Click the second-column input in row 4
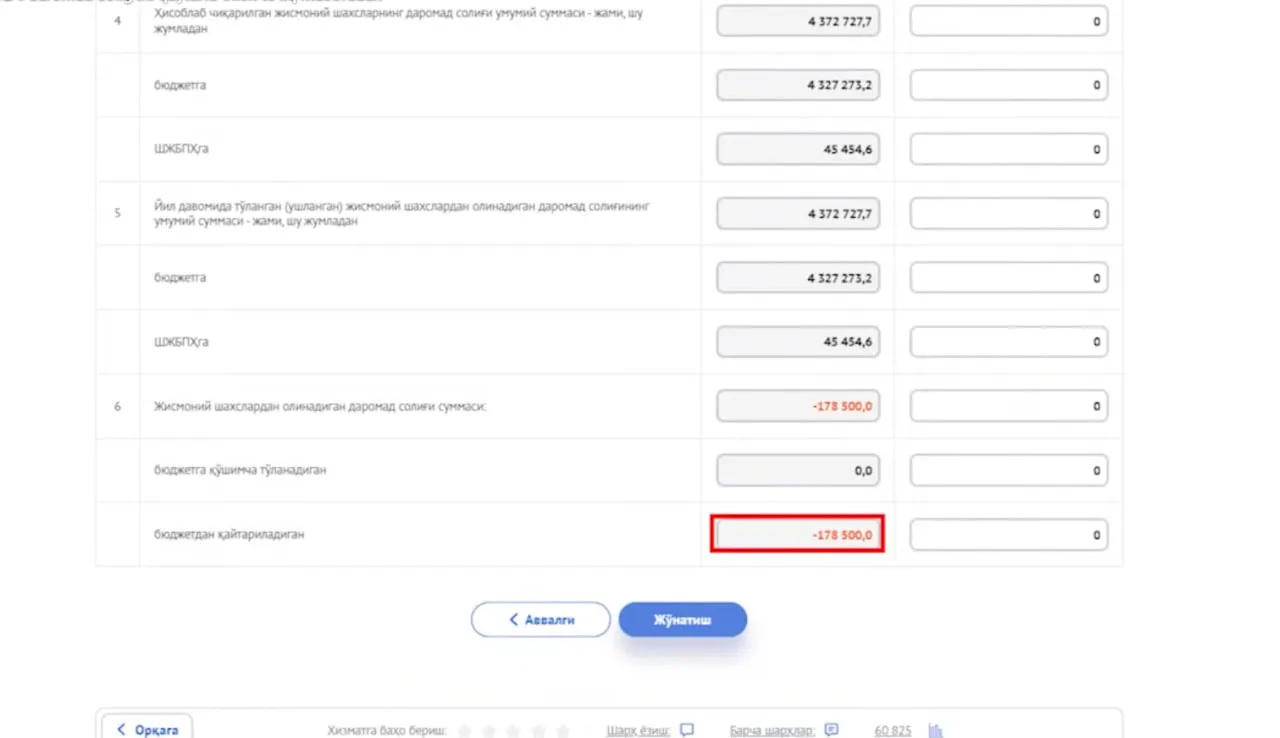This screenshot has width=1280, height=738. (1008, 21)
